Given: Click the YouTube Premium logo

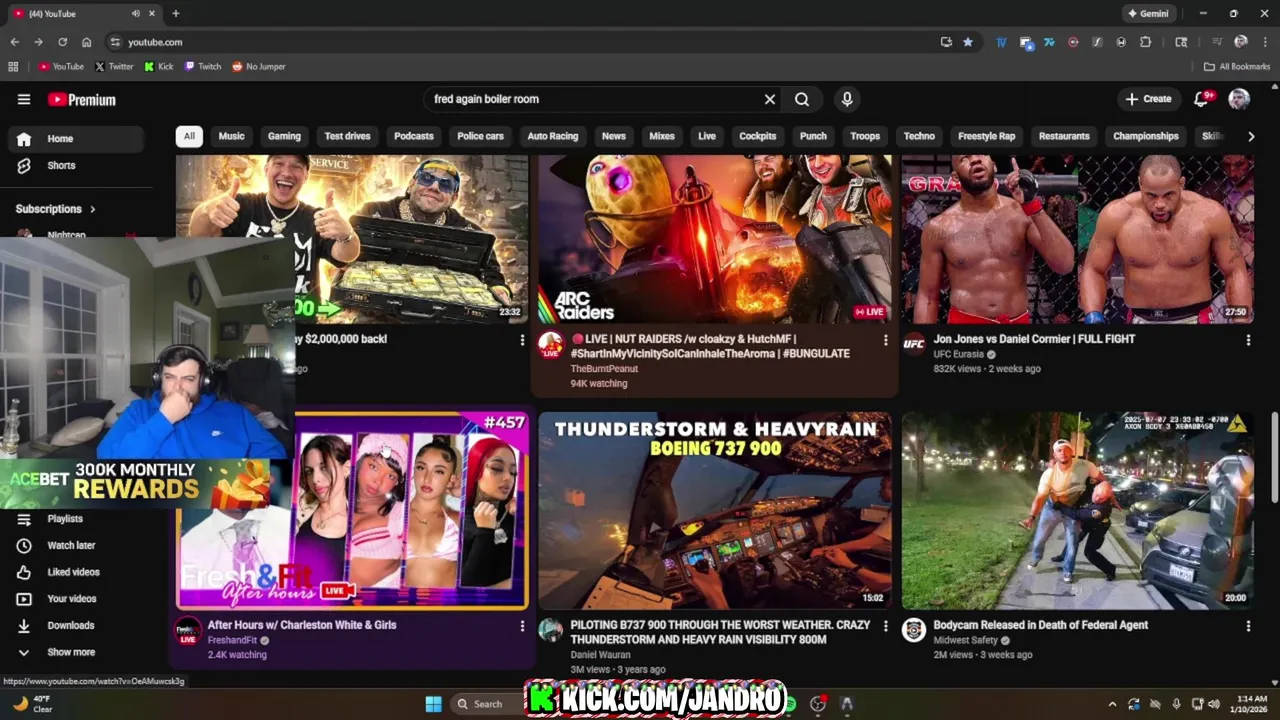Looking at the screenshot, I should pyautogui.click(x=82, y=99).
